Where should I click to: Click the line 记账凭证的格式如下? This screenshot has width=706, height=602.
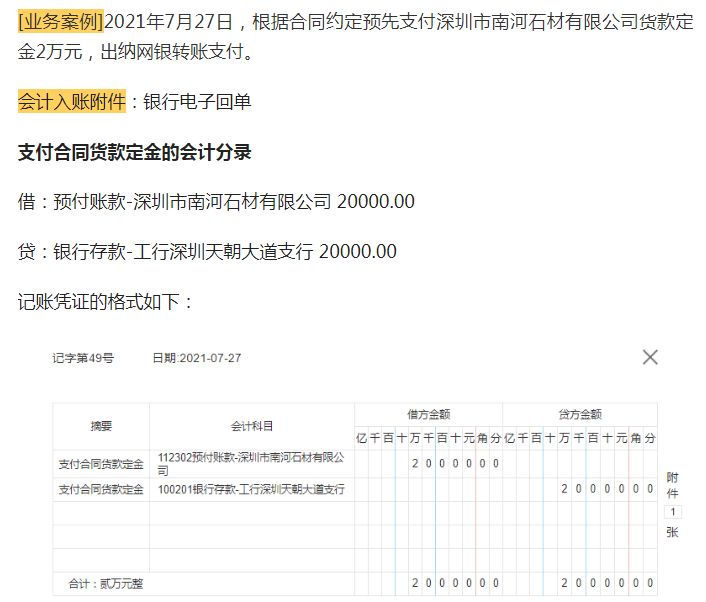(106, 302)
